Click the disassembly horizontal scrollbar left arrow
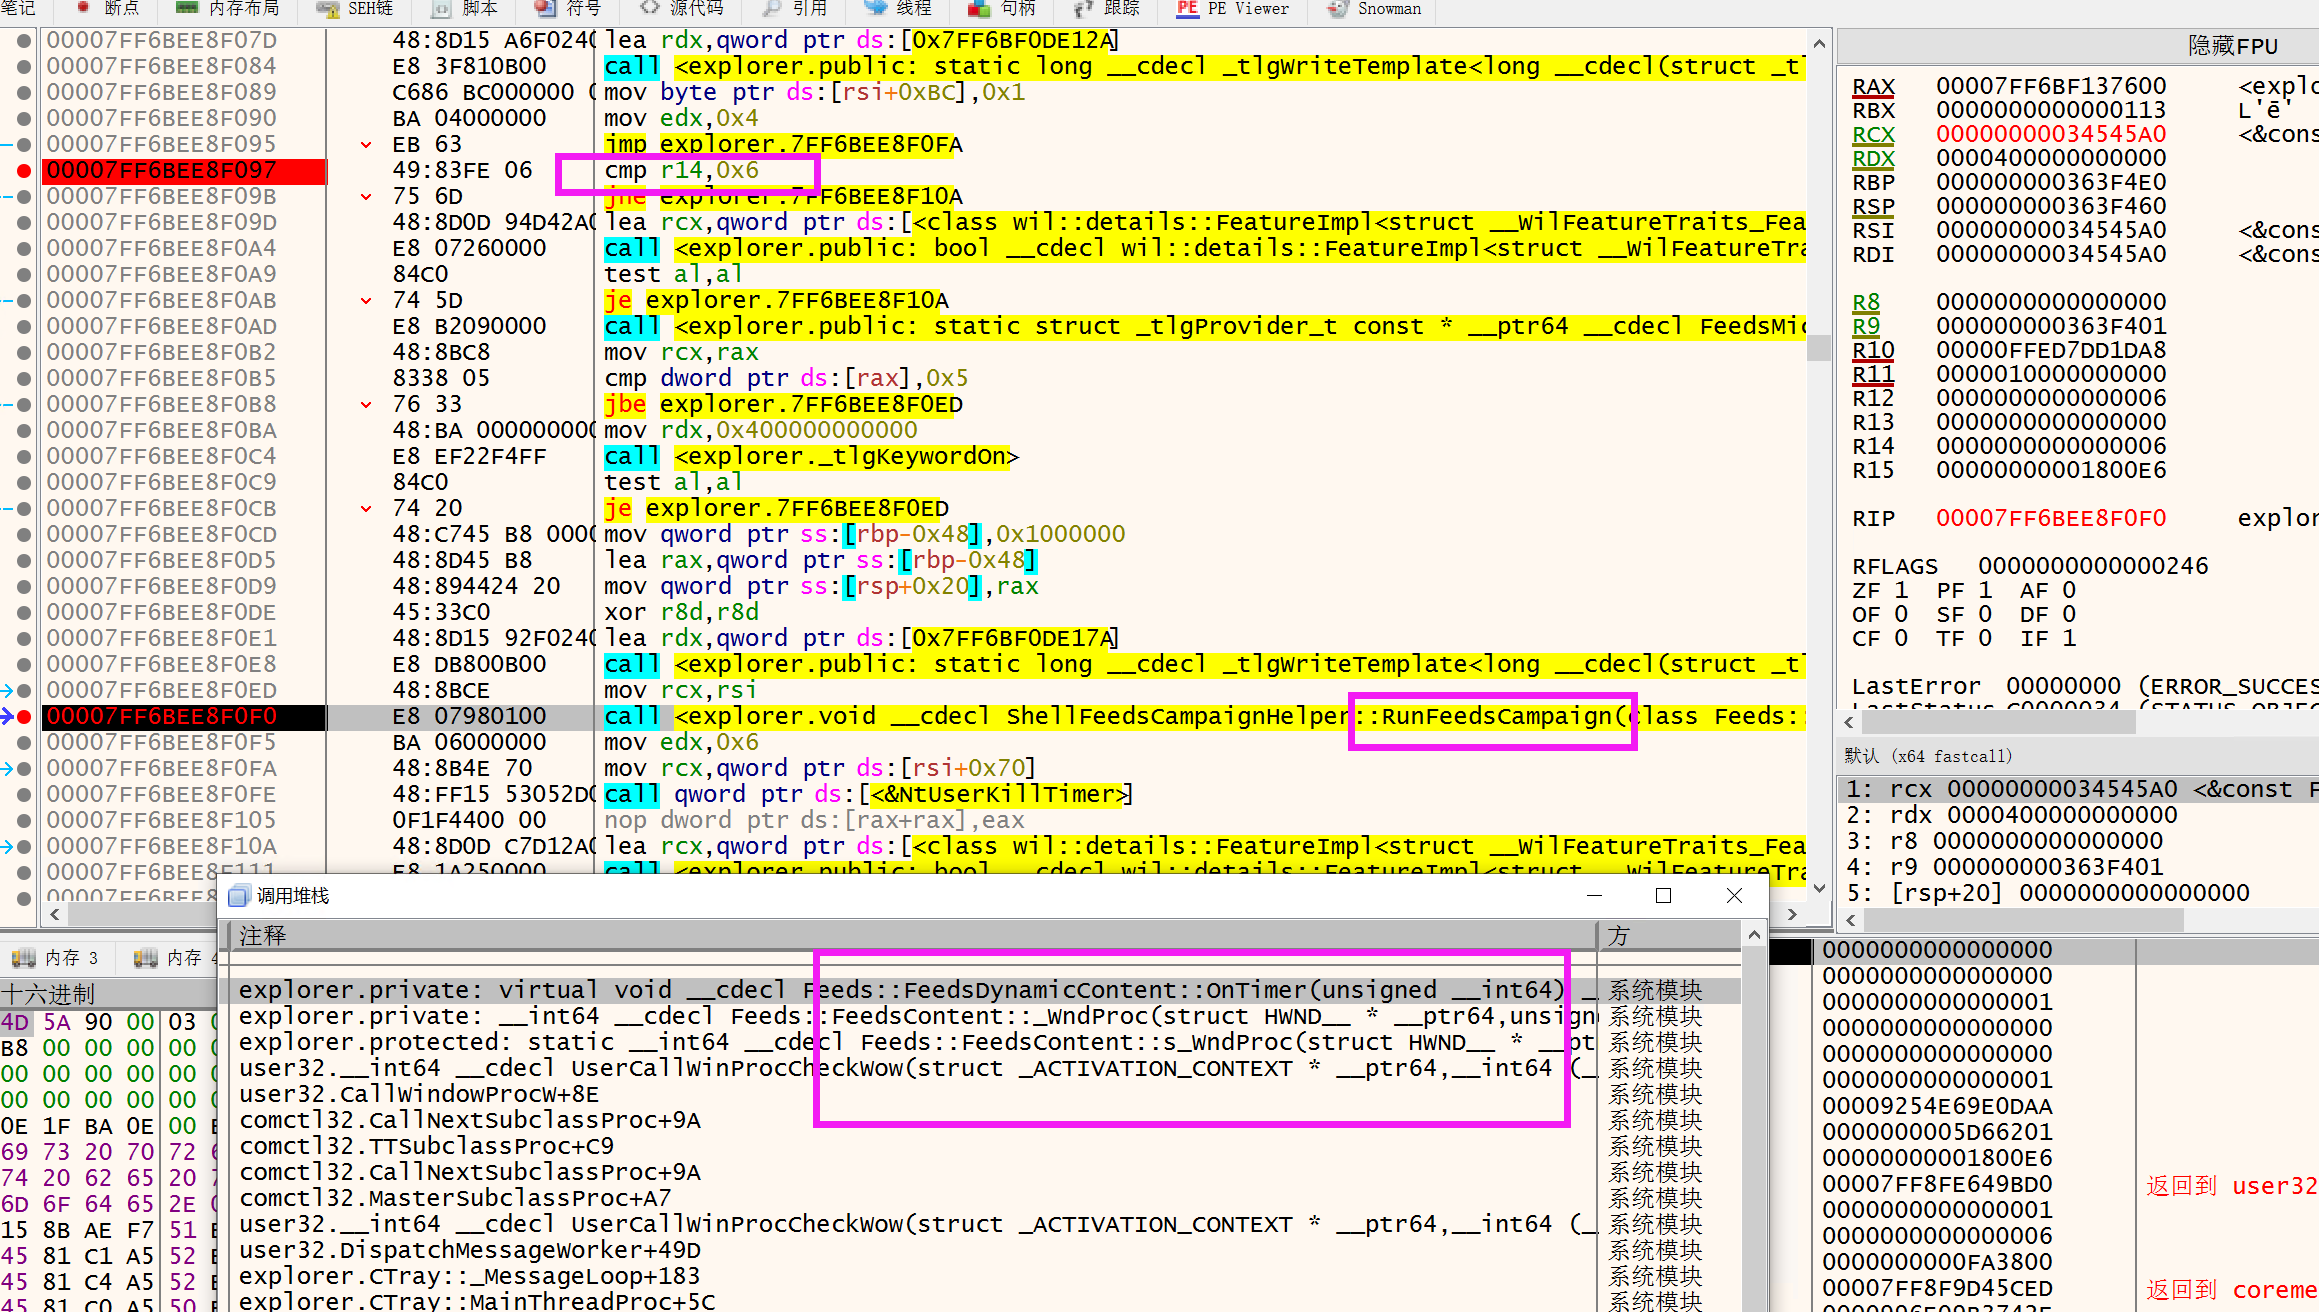The height and width of the screenshot is (1312, 2319). click(x=54, y=913)
